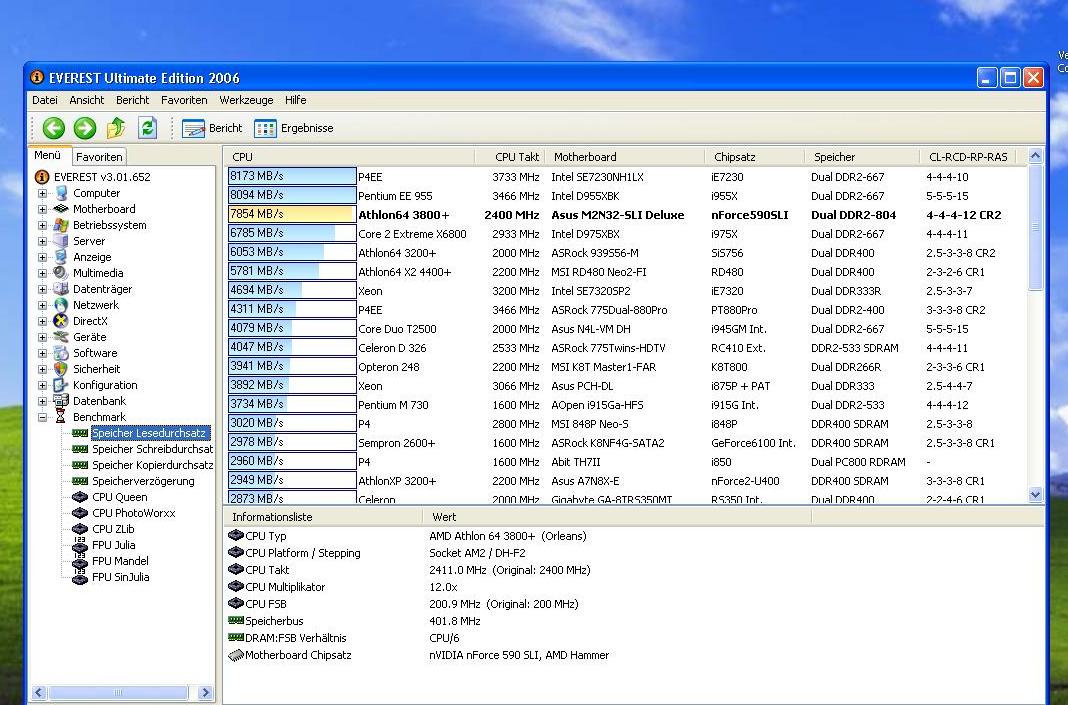Viewport: 1068px width, 705px height.
Task: Click the DirectX logo icon
Action: (x=61, y=321)
